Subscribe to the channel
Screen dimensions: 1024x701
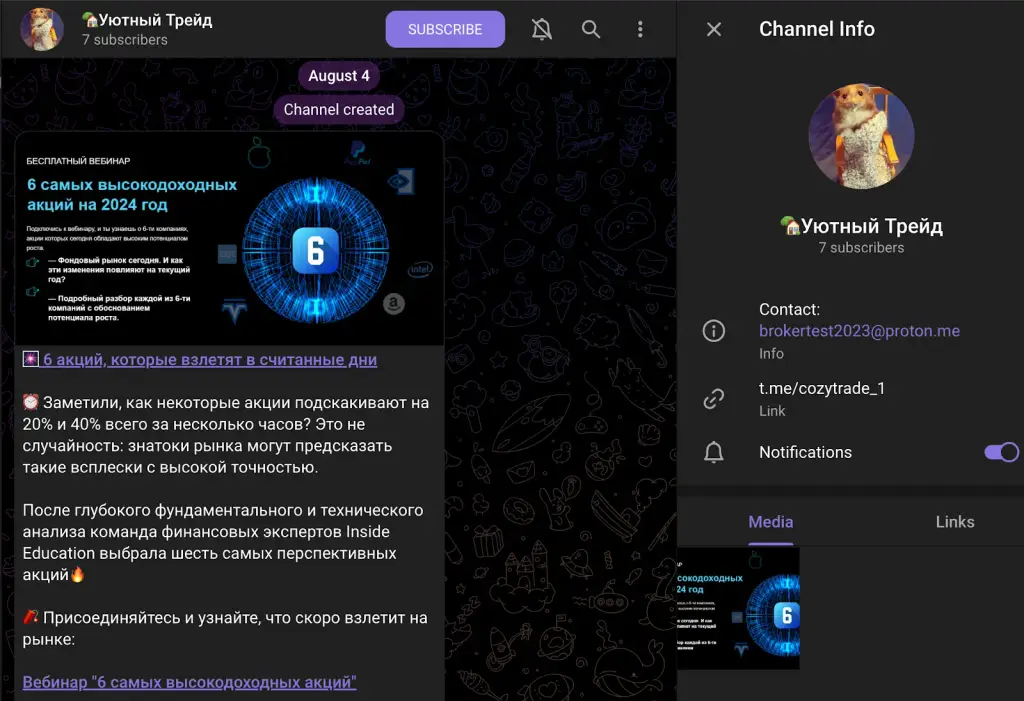point(445,29)
